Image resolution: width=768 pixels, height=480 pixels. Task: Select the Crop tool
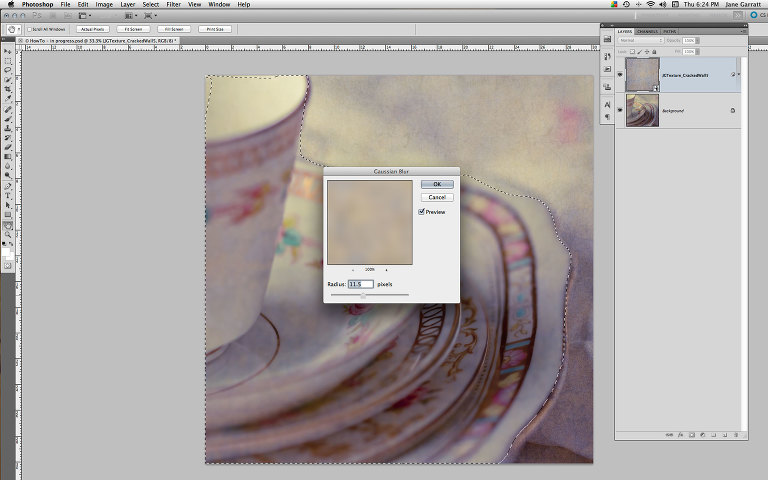(x=7, y=90)
